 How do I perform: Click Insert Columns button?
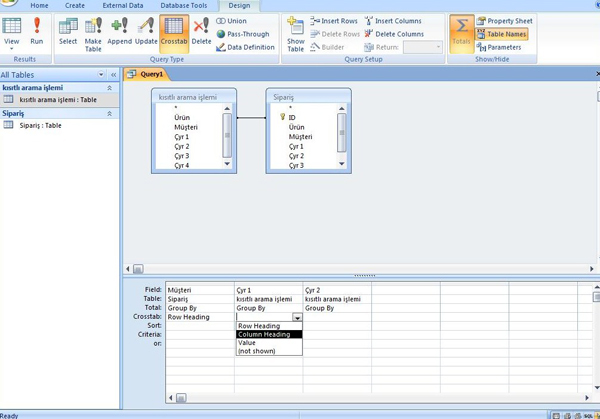[394, 20]
